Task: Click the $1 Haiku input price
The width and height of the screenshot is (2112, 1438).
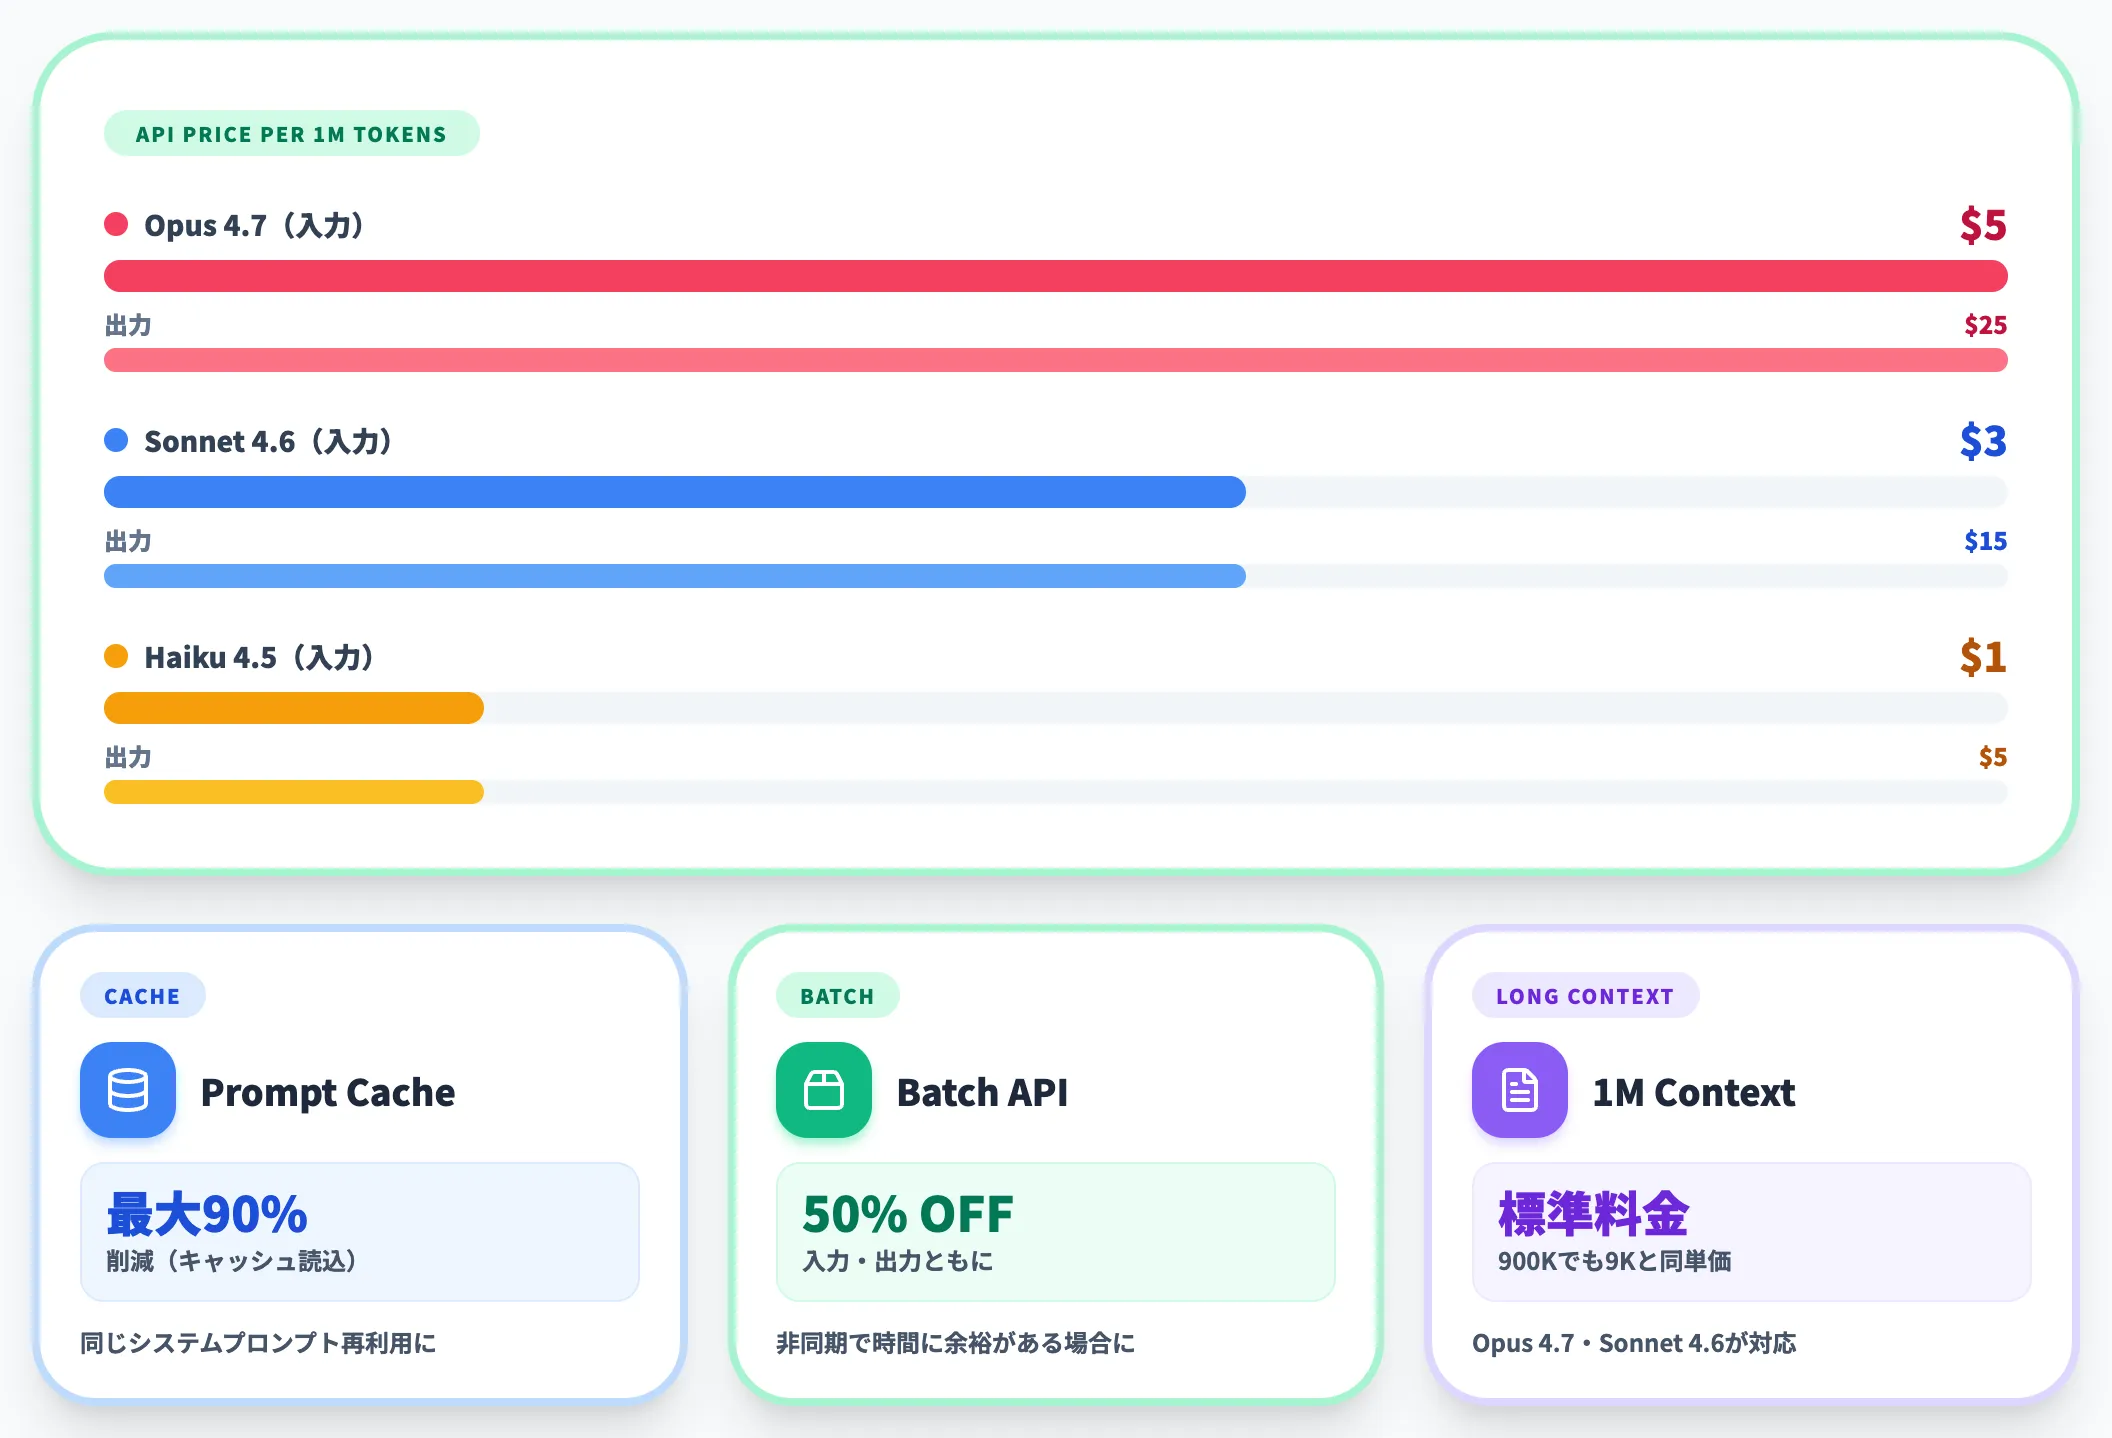Action: [x=1983, y=657]
